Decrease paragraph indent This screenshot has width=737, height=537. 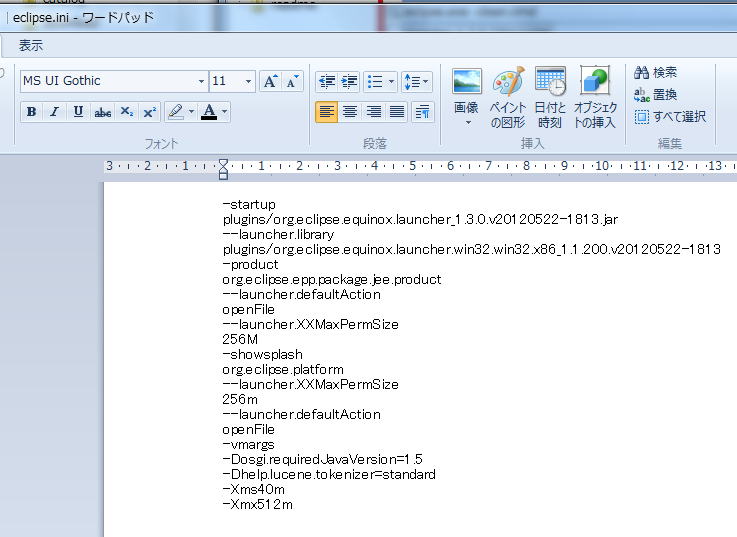click(327, 82)
